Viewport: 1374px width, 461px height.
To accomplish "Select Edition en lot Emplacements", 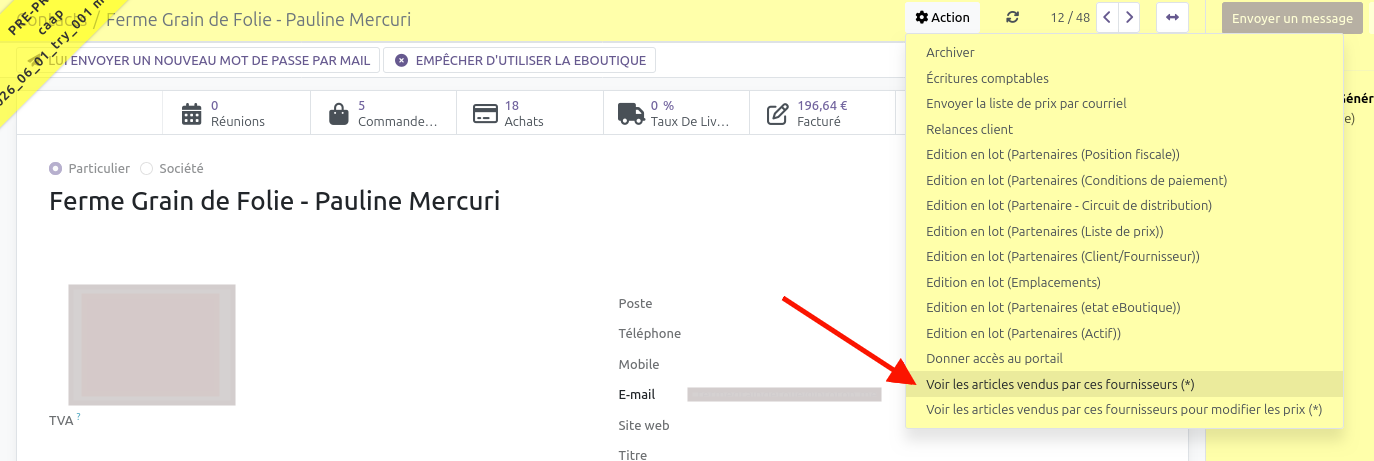I will click(1124, 282).
